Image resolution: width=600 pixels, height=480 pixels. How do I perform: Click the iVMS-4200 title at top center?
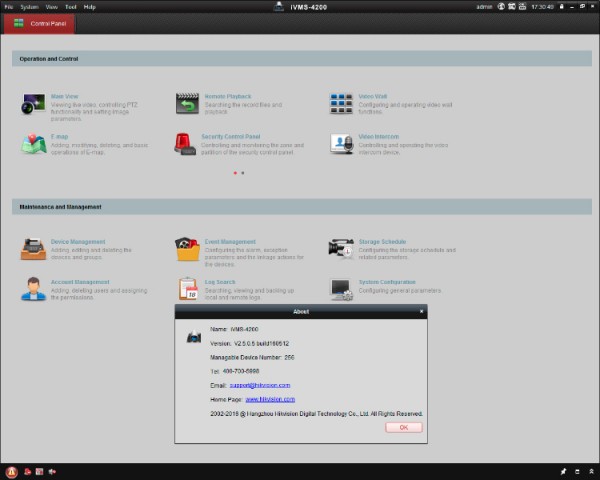pos(308,7)
